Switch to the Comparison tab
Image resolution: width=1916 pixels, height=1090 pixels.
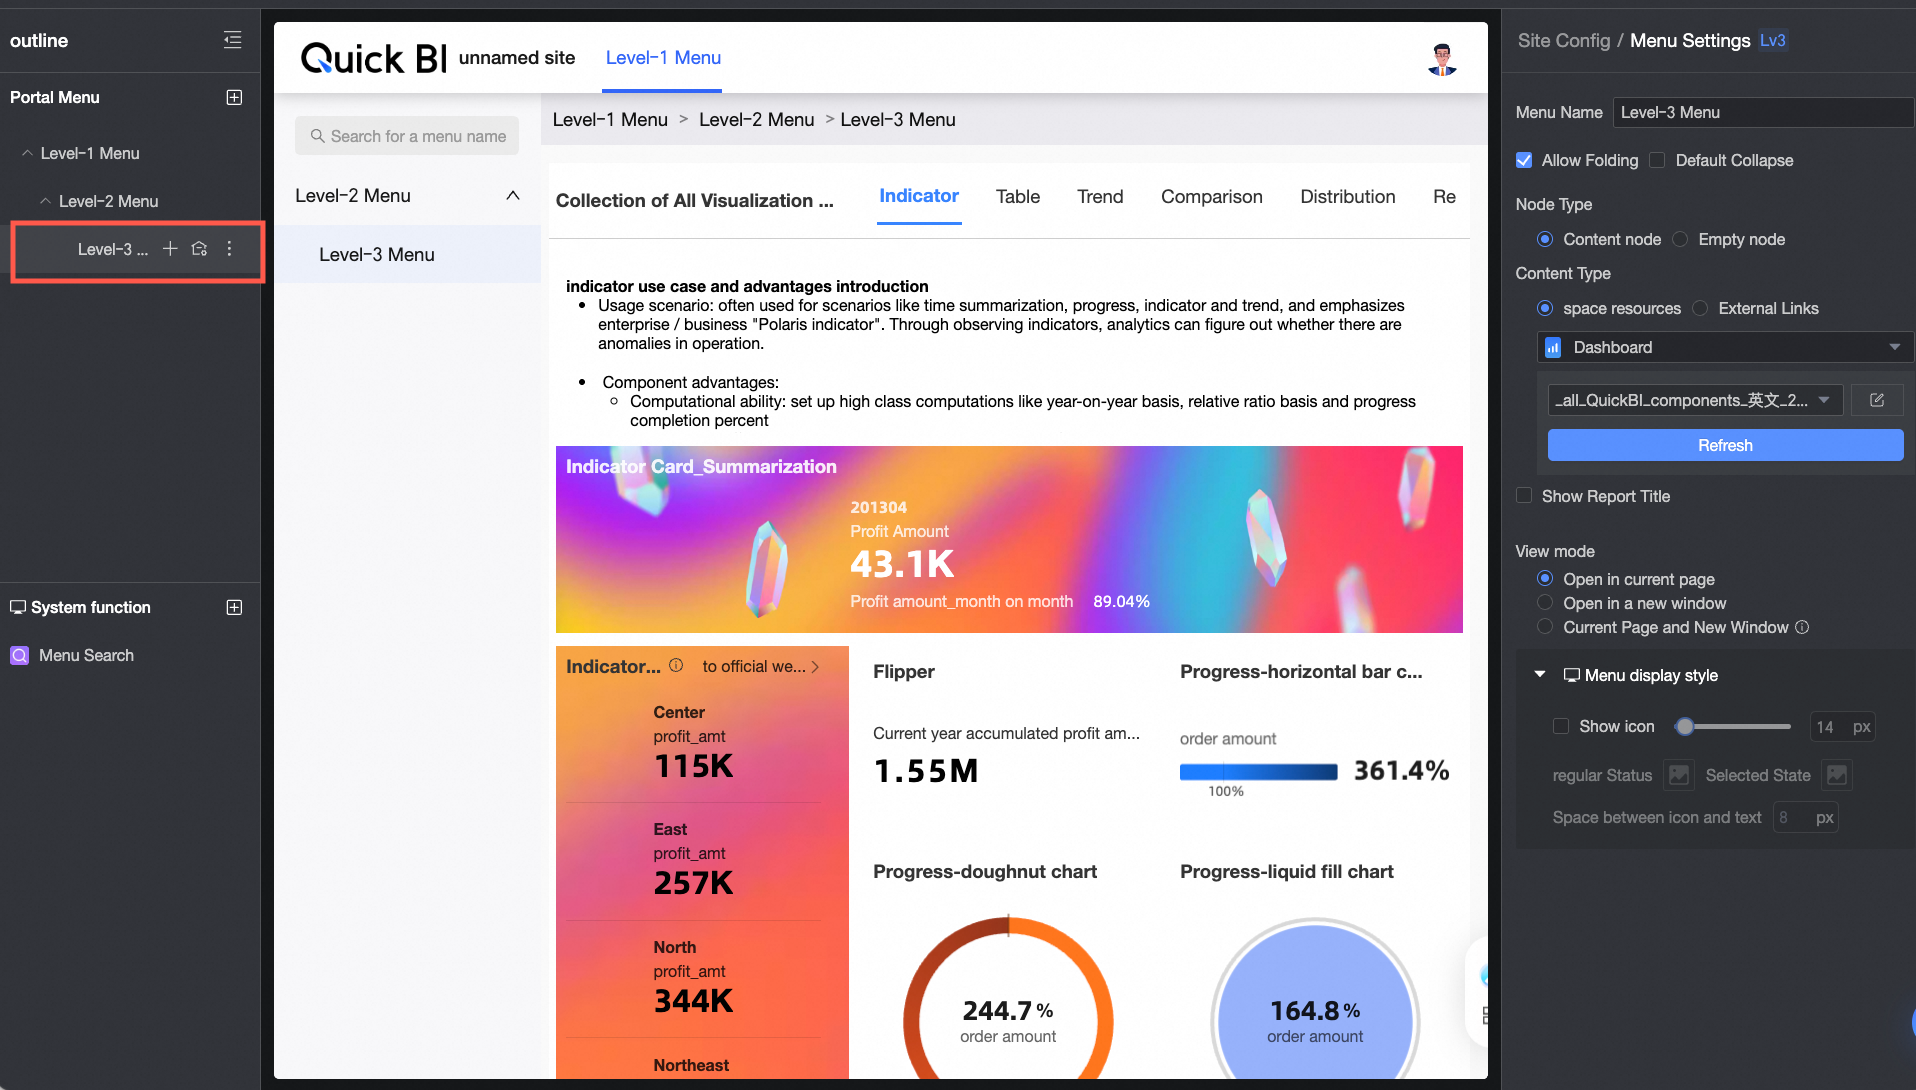[1212, 197]
